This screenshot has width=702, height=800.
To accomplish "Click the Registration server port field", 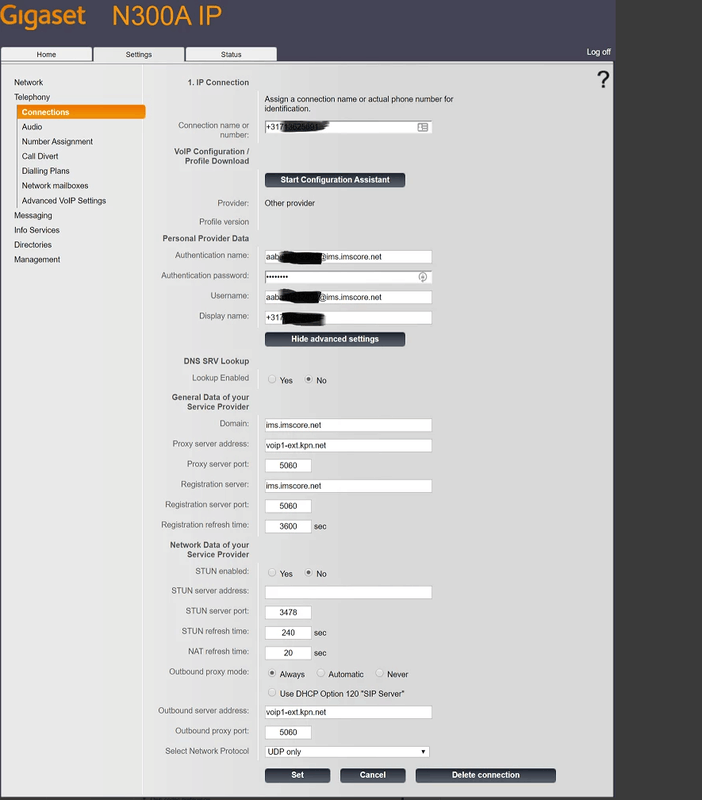I will tap(288, 506).
